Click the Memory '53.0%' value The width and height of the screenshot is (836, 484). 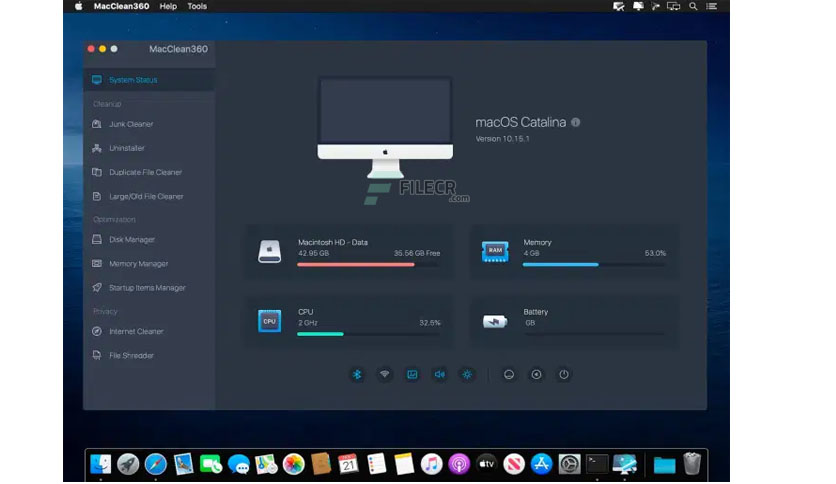click(655, 253)
